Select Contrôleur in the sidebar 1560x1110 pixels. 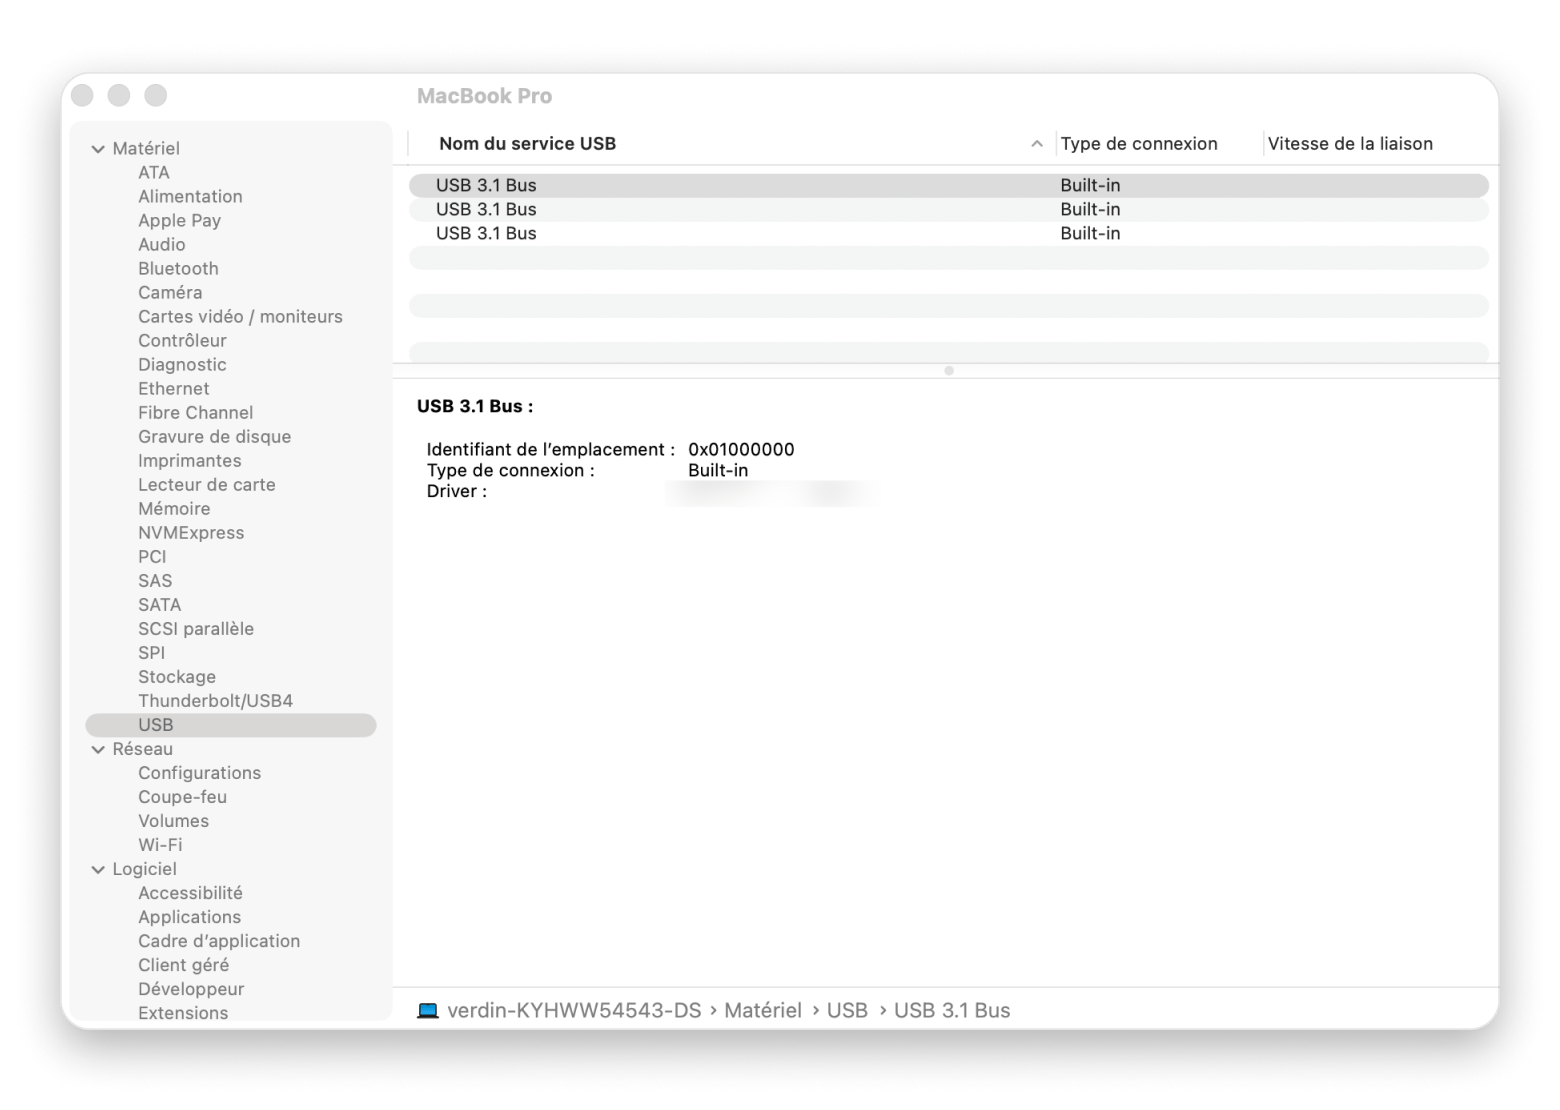(182, 341)
